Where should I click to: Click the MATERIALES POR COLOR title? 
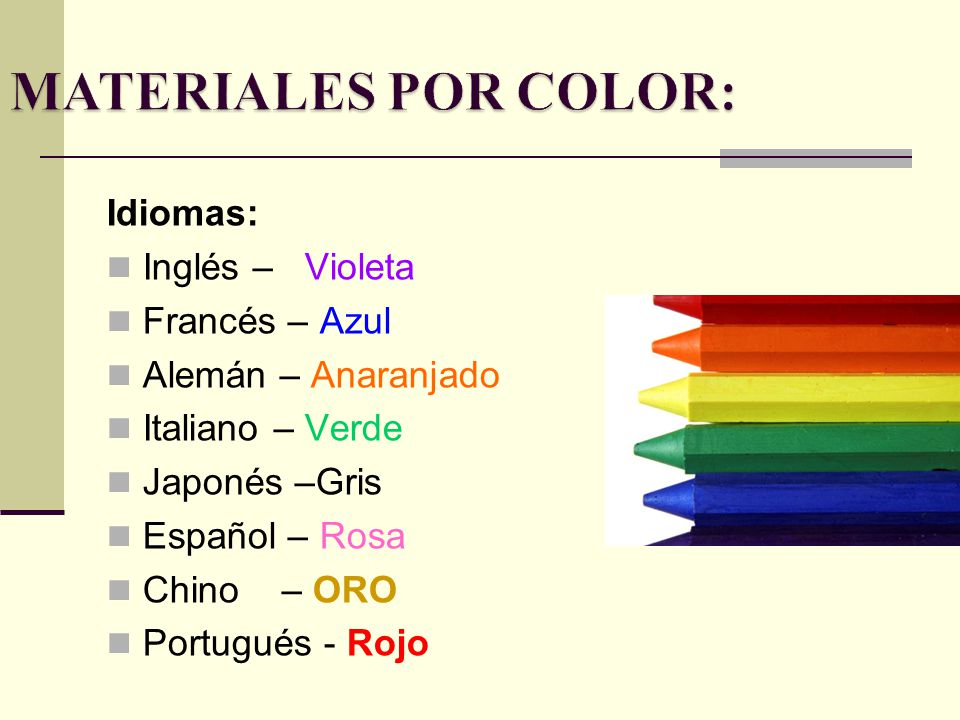coord(373,92)
